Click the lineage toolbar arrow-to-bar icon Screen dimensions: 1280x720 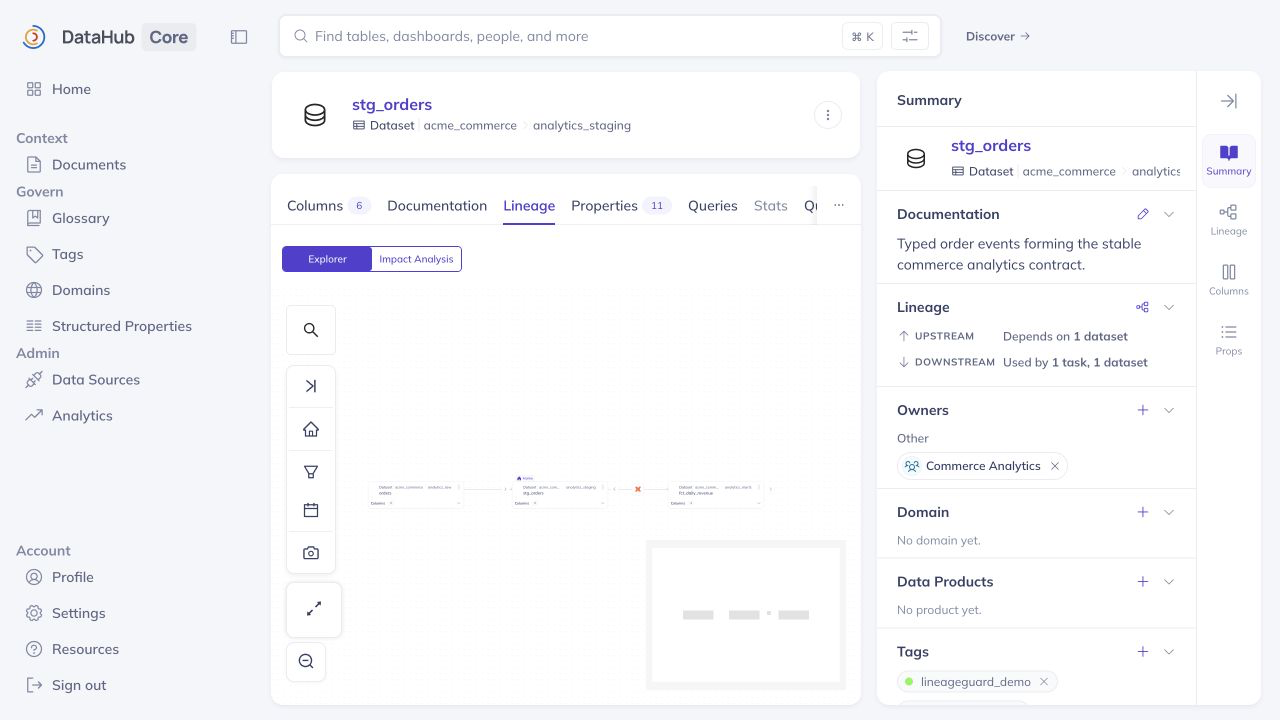tap(311, 386)
